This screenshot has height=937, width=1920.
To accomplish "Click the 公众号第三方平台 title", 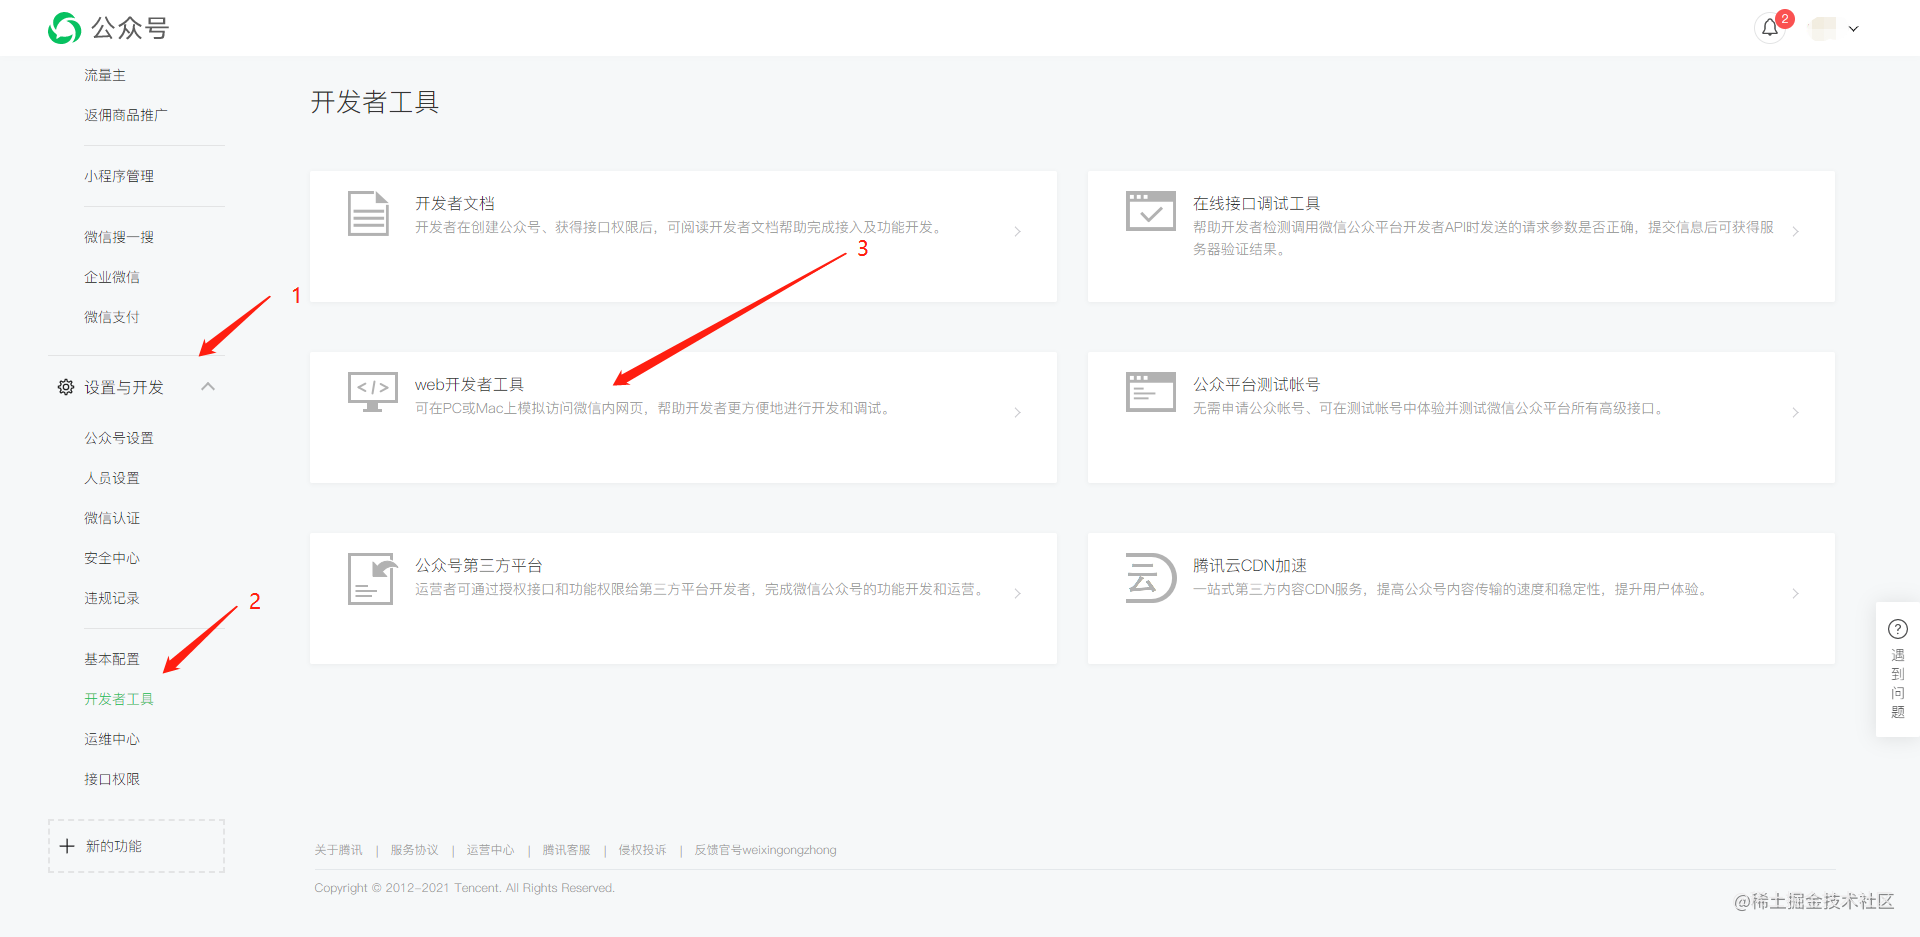I will (x=478, y=565).
